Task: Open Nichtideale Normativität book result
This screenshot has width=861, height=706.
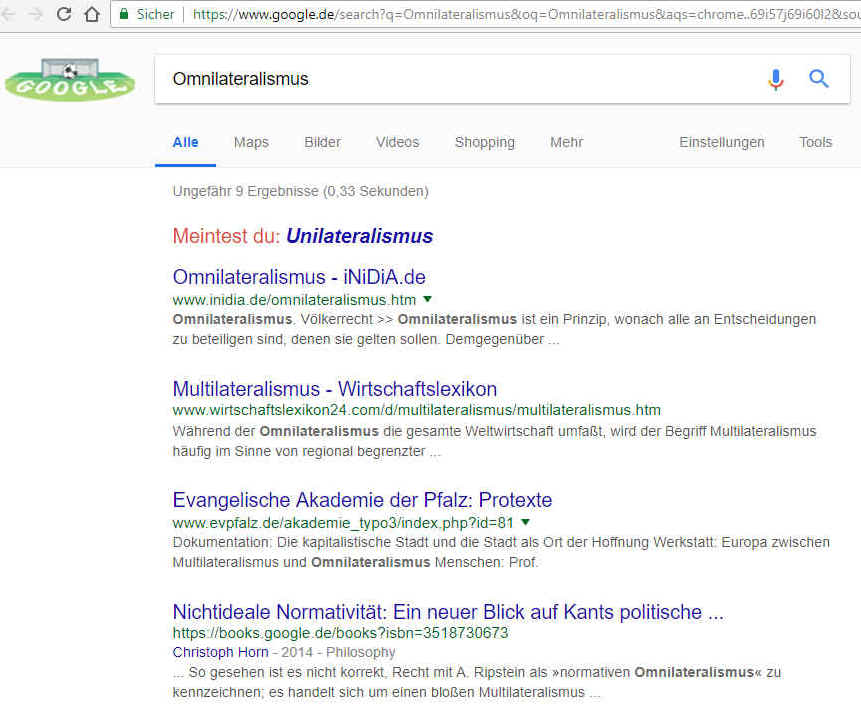Action: click(x=449, y=612)
